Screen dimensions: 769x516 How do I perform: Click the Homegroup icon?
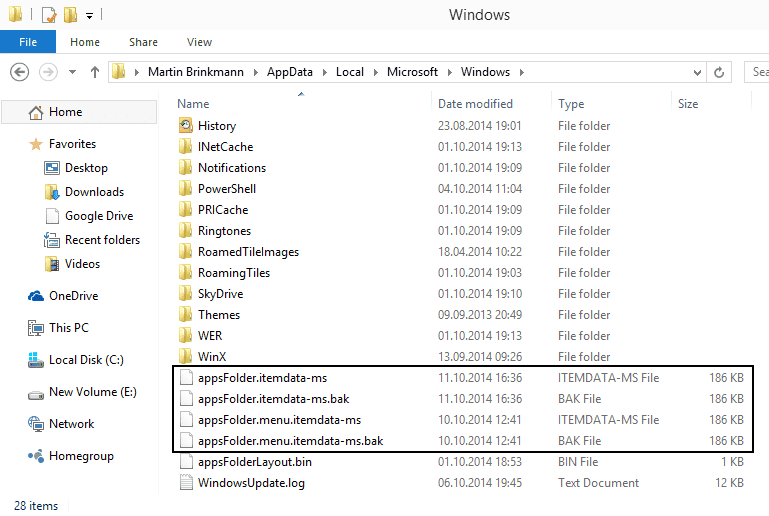pos(36,456)
